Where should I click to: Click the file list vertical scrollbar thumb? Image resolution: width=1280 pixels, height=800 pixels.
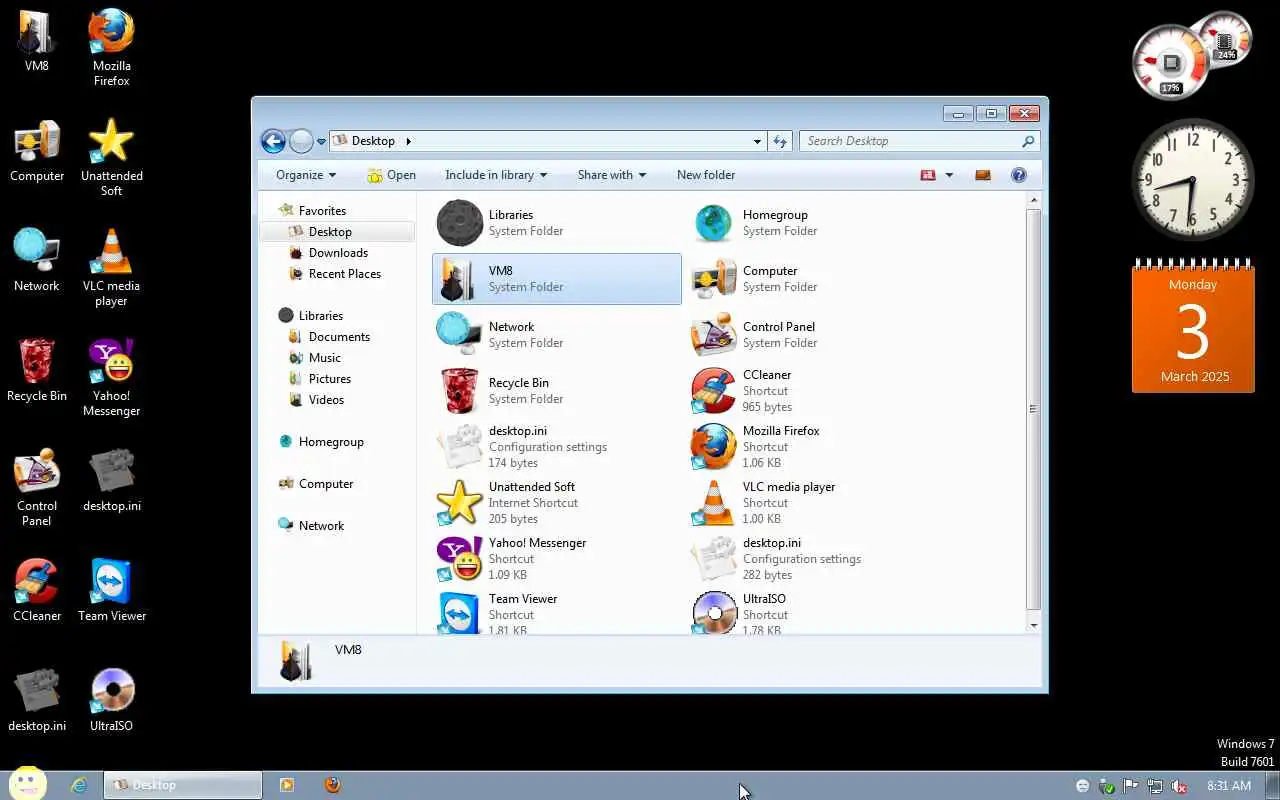point(1033,408)
